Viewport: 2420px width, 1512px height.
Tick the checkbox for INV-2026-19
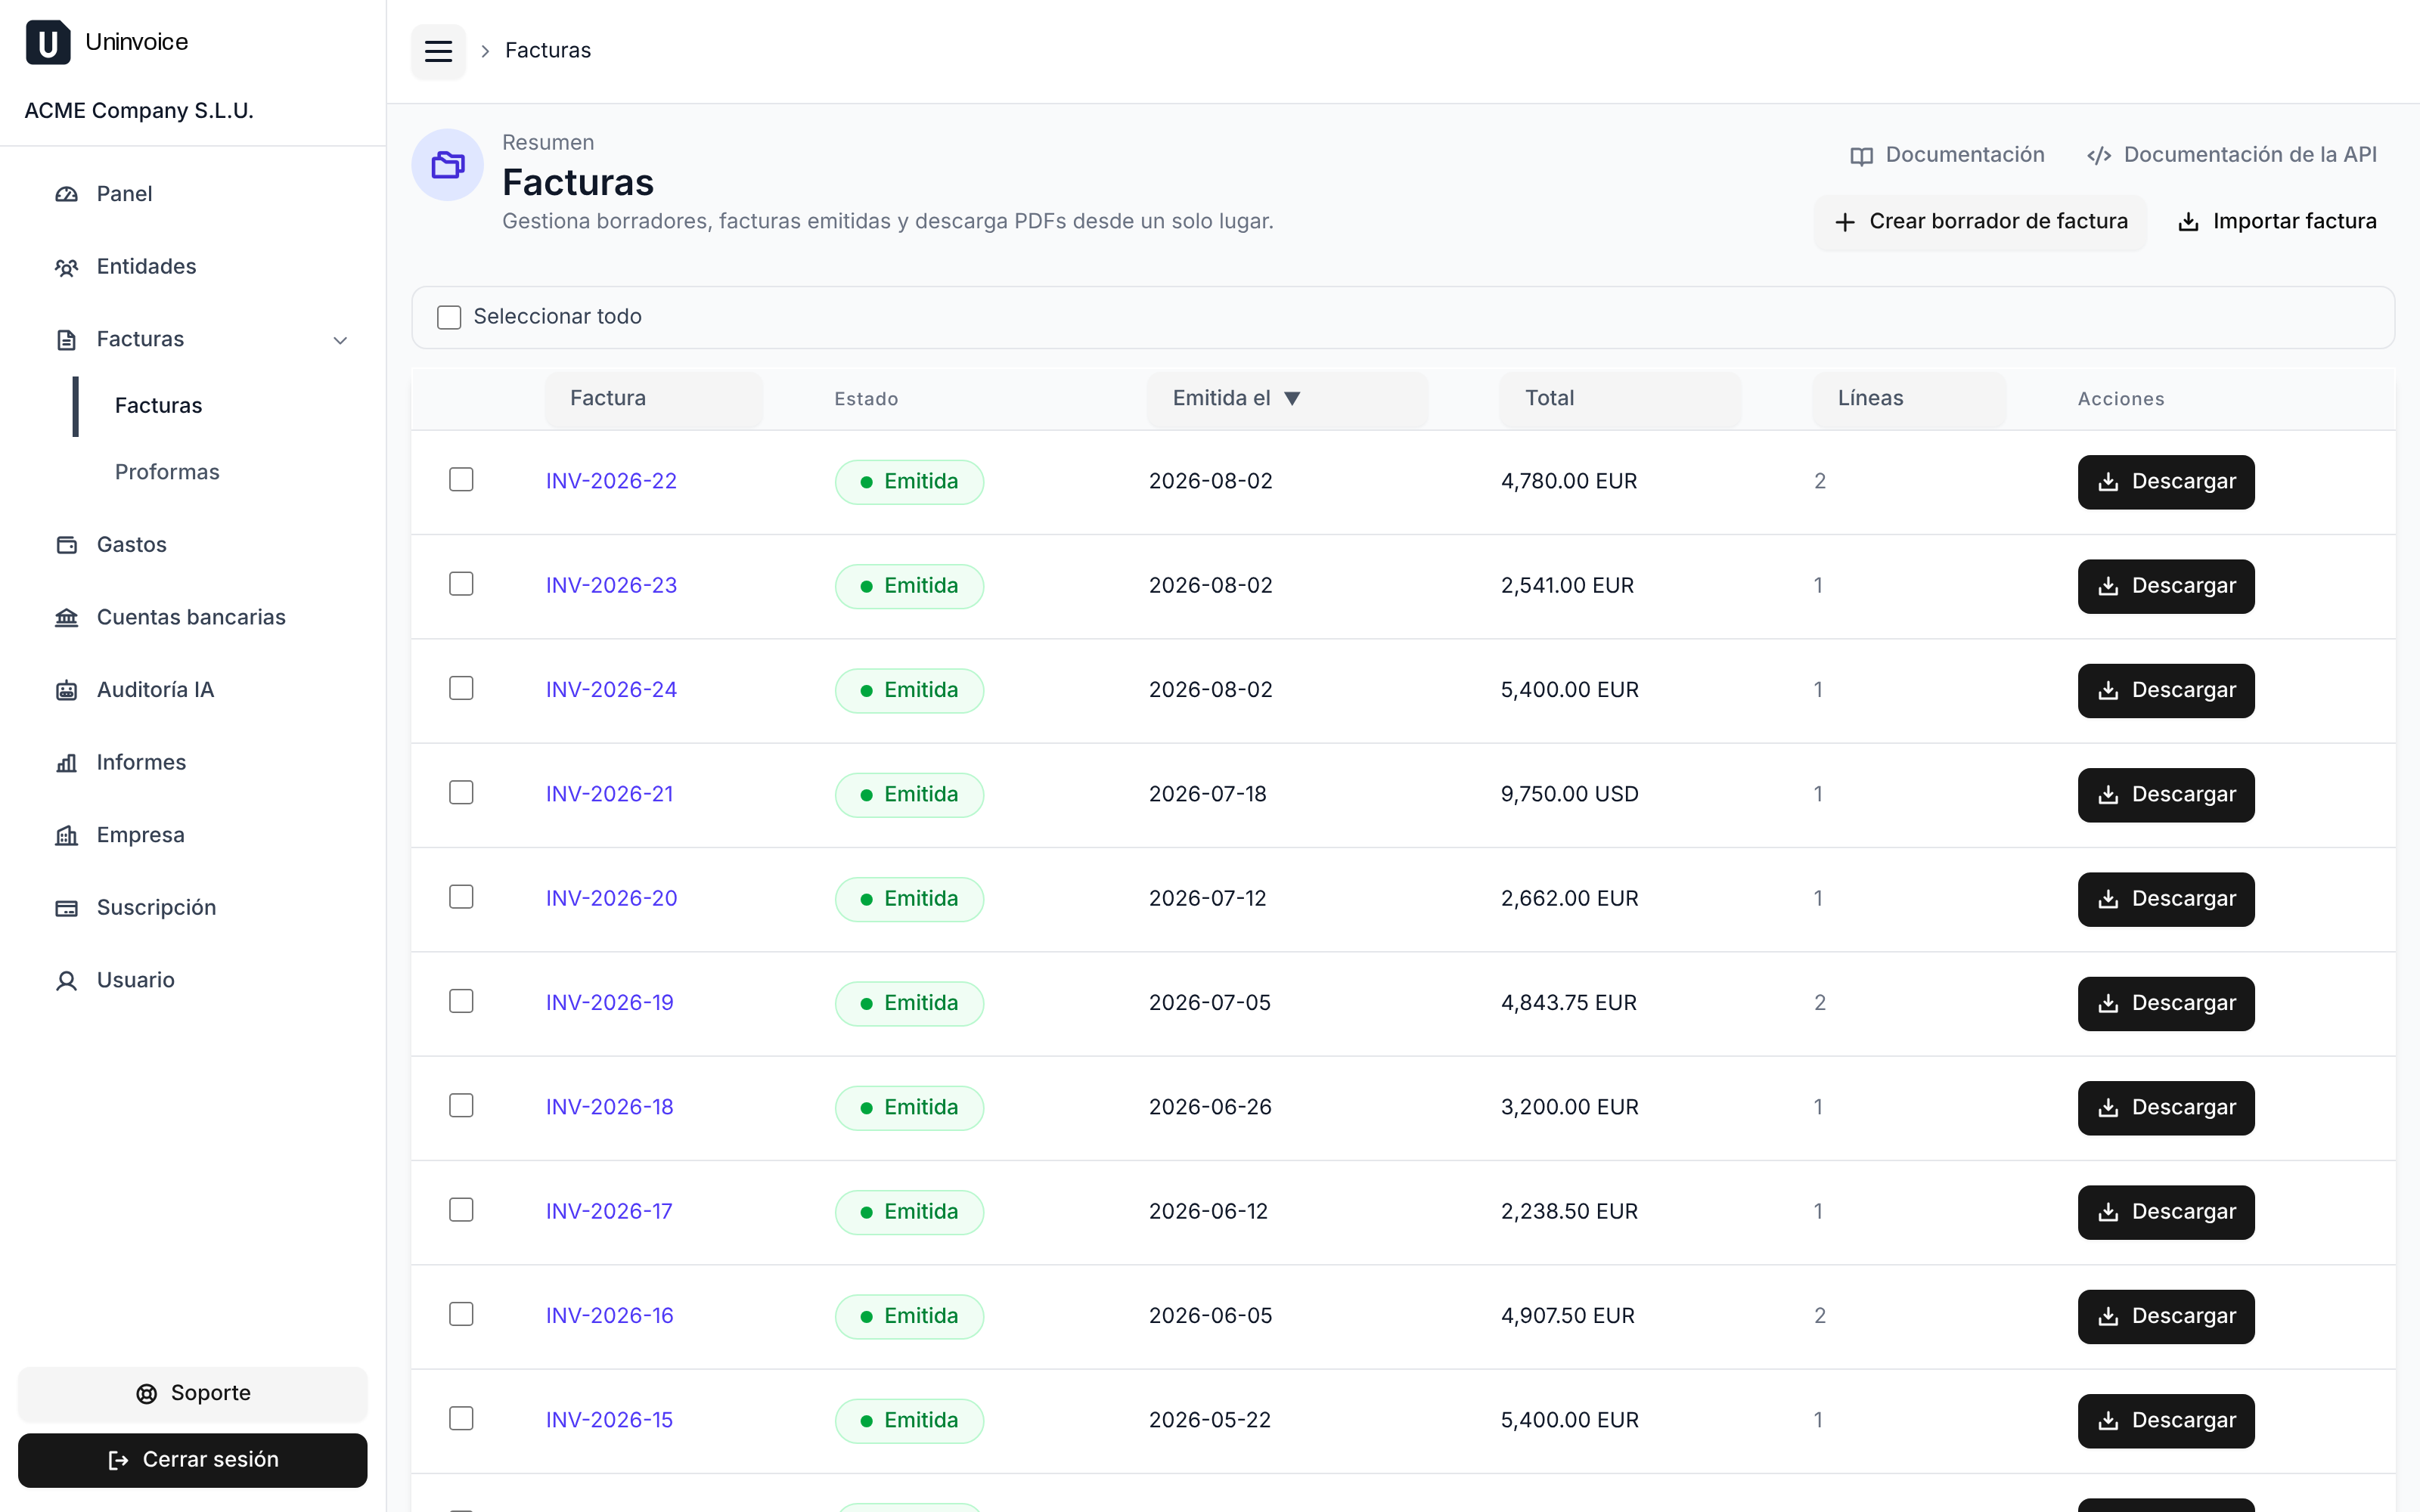pos(461,1002)
